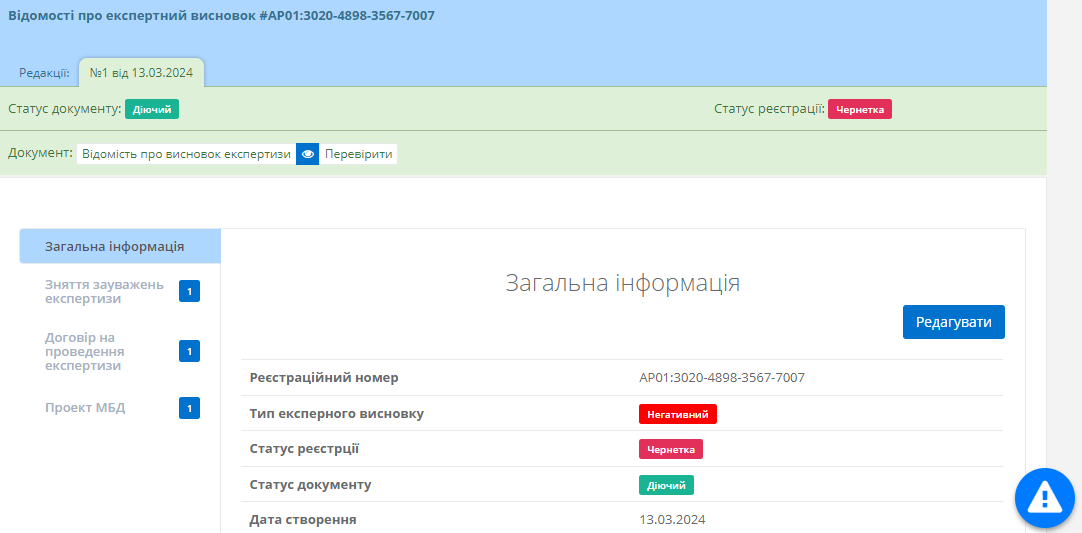Click the badge next to Договір на проведення експертизи
The image size is (1082, 533).
(x=189, y=351)
